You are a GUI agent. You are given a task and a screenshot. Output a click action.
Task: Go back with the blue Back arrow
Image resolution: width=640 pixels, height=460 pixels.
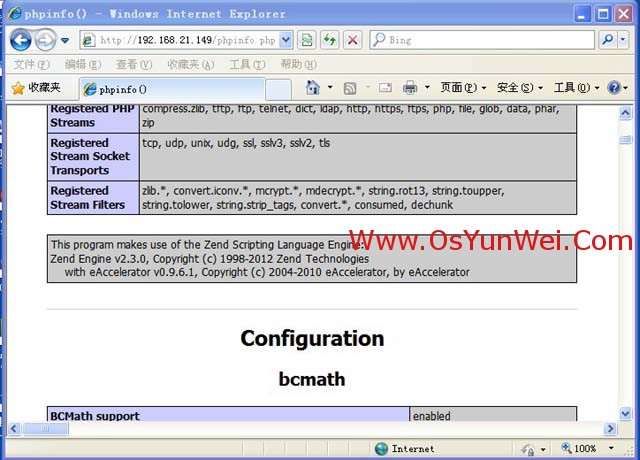coord(20,40)
